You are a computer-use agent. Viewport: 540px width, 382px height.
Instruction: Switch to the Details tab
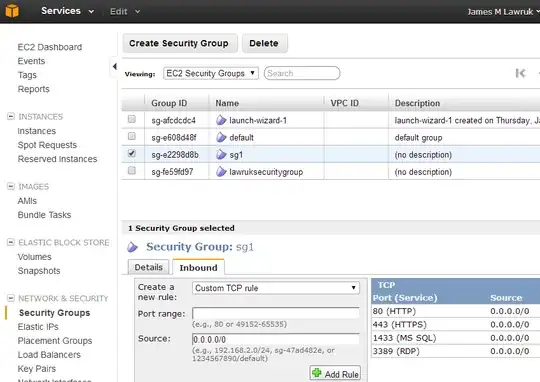pyautogui.click(x=148, y=267)
